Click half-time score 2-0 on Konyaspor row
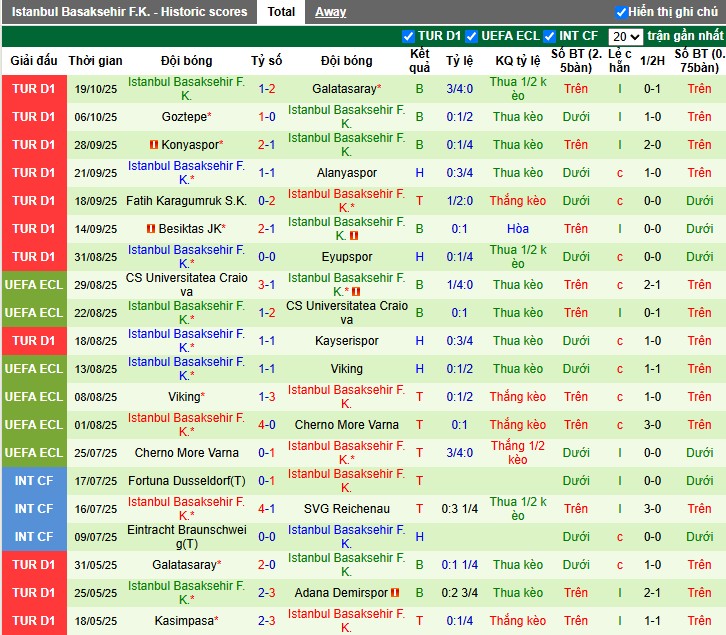 point(652,145)
